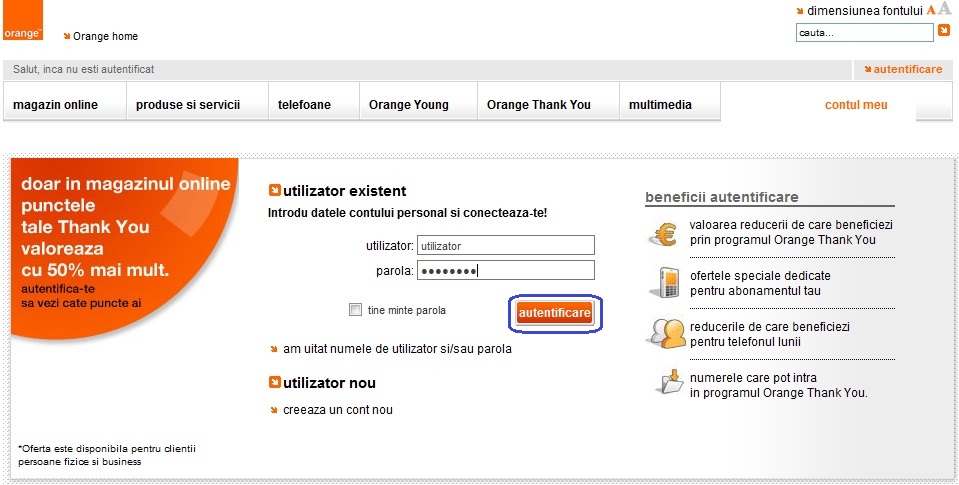959x485 pixels.
Task: Click arrow icon beside utilizator nou
Action: [275, 382]
